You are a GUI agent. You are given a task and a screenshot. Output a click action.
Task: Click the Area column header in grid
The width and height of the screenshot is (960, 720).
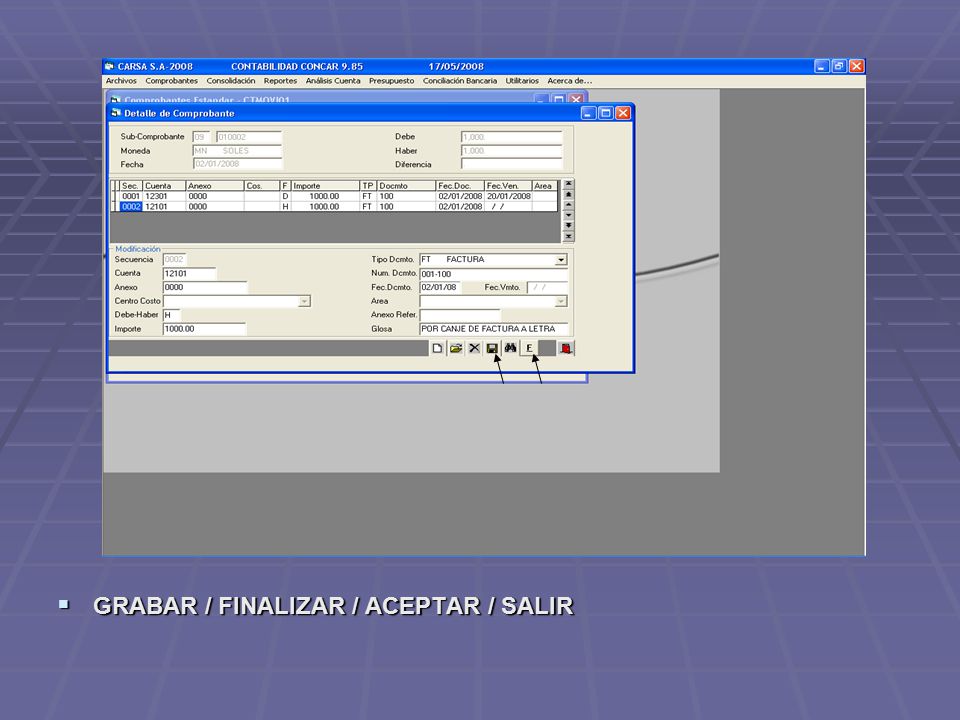[x=544, y=186]
